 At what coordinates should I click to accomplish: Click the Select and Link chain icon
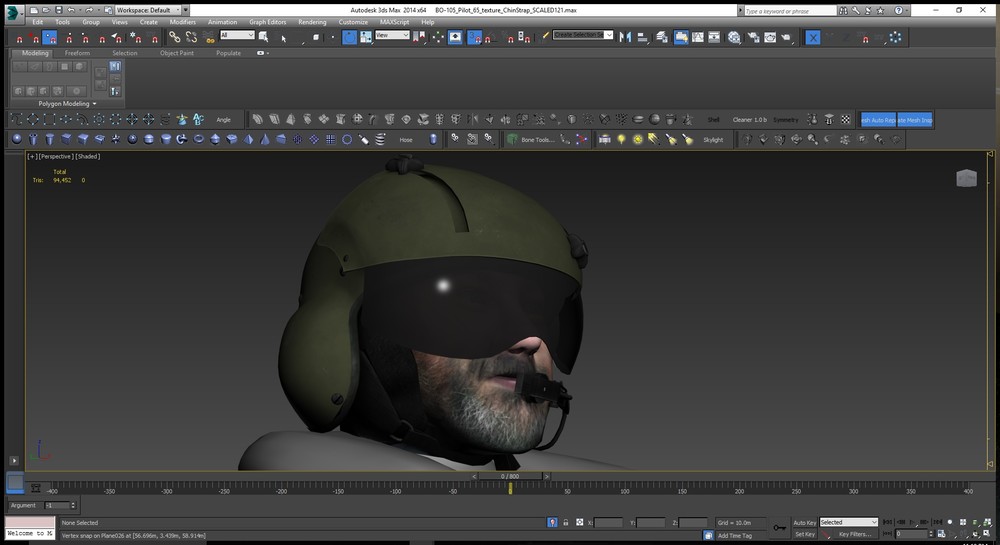(x=174, y=37)
